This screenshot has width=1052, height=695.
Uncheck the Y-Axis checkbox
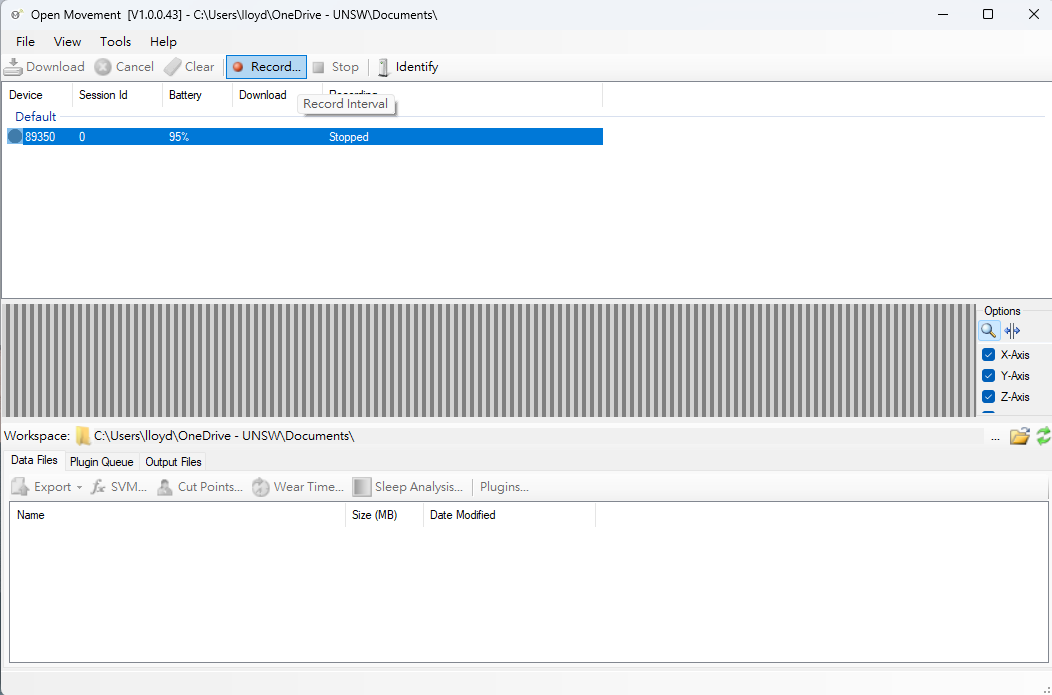click(x=988, y=376)
